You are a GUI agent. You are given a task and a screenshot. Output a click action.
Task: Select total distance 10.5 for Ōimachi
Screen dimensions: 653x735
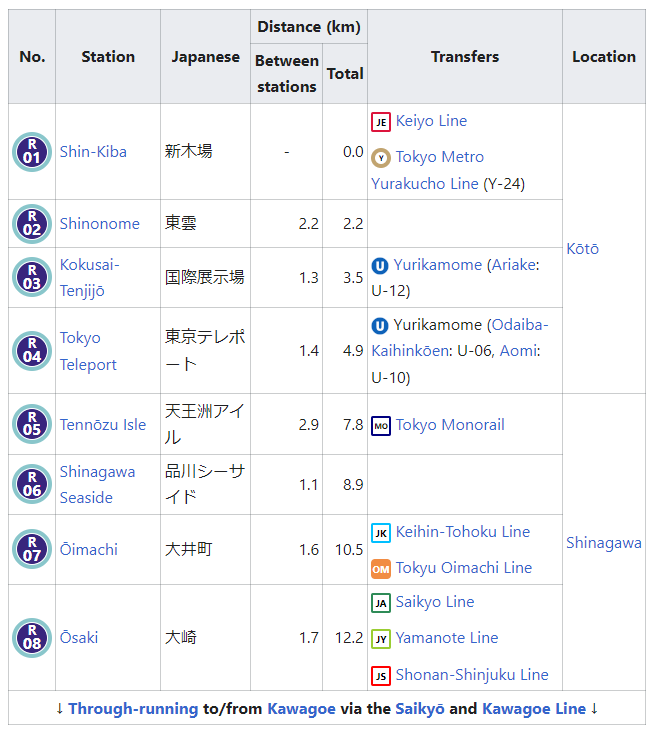pos(349,549)
